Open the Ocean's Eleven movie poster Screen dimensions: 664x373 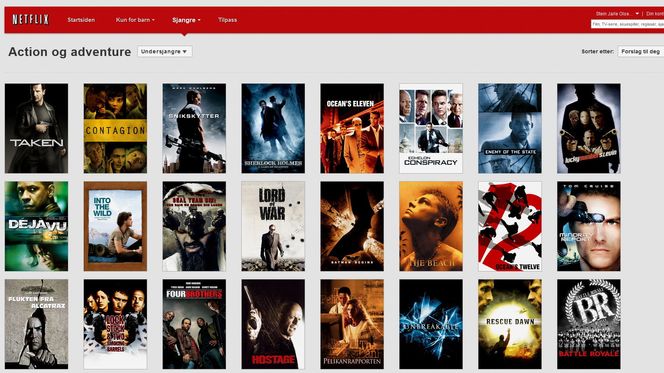point(352,128)
